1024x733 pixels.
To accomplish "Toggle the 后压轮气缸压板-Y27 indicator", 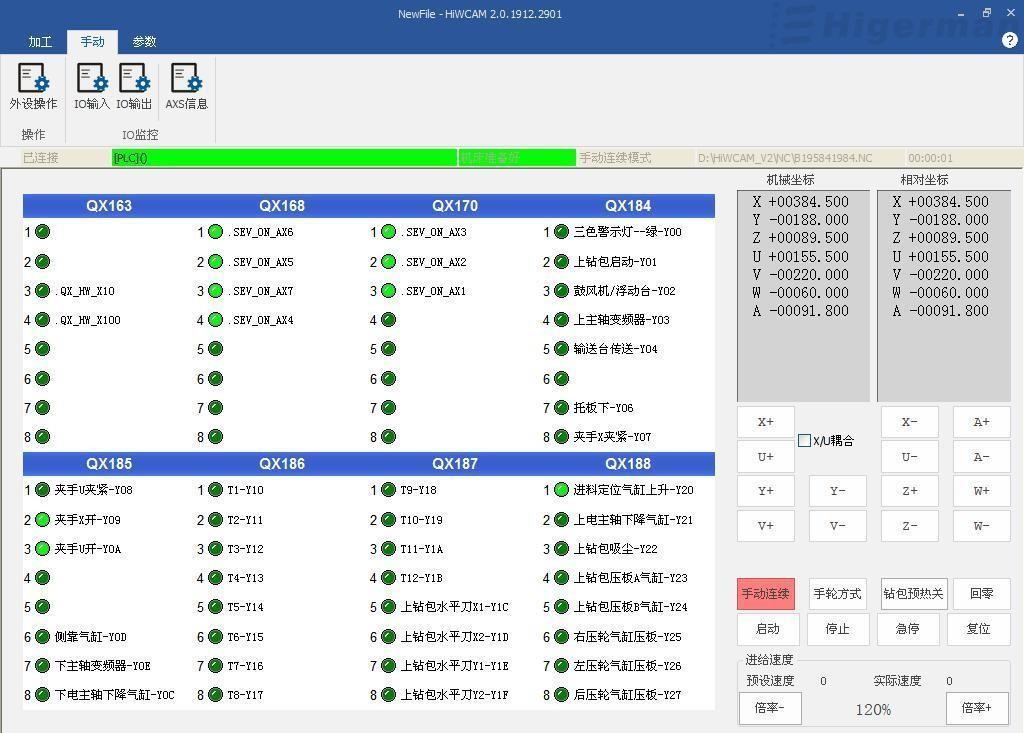I will point(561,695).
